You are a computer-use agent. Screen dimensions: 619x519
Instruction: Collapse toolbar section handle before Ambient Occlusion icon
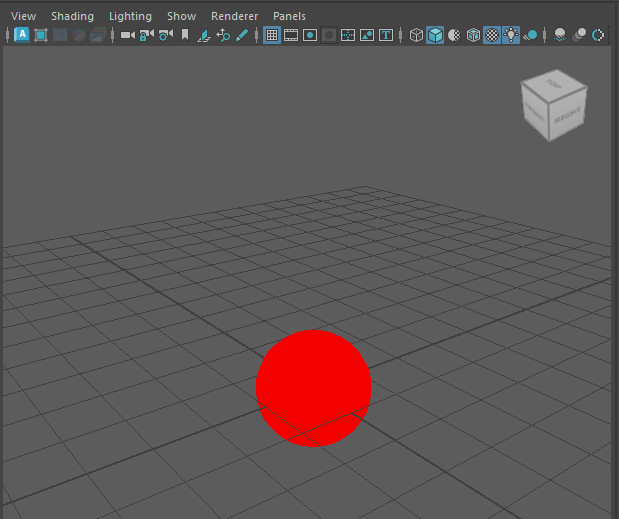(x=545, y=35)
